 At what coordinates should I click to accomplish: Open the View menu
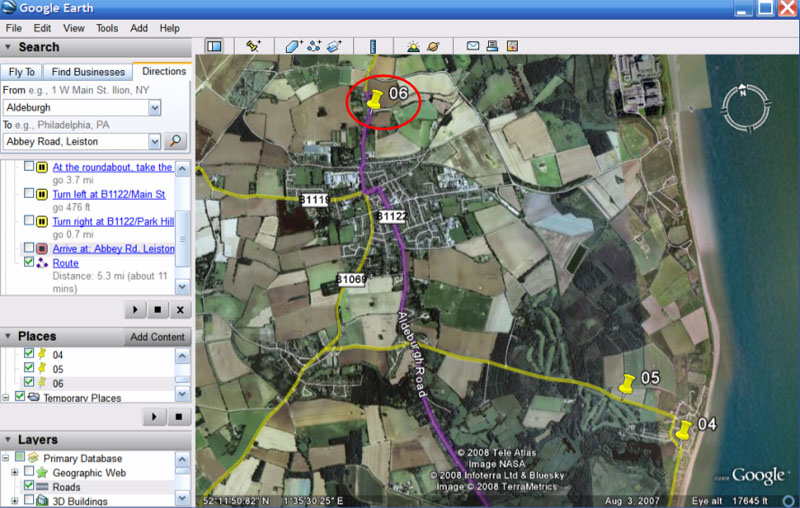point(73,28)
